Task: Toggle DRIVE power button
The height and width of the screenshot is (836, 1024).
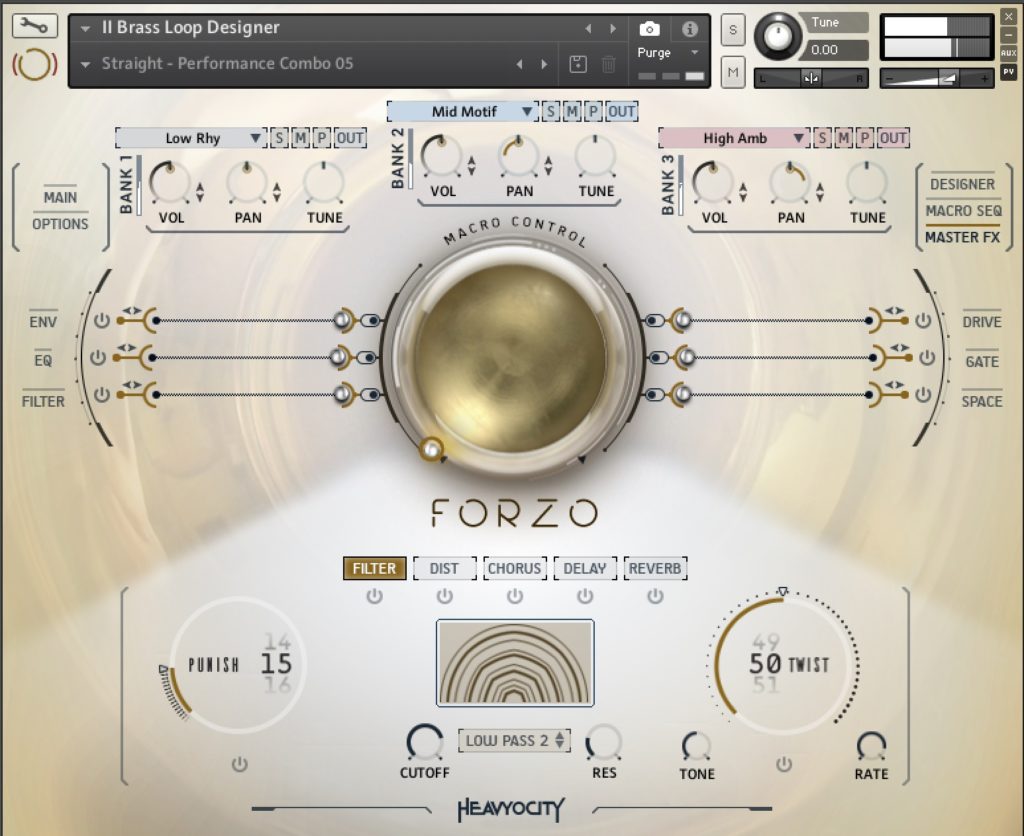Action: pyautogui.click(x=923, y=321)
